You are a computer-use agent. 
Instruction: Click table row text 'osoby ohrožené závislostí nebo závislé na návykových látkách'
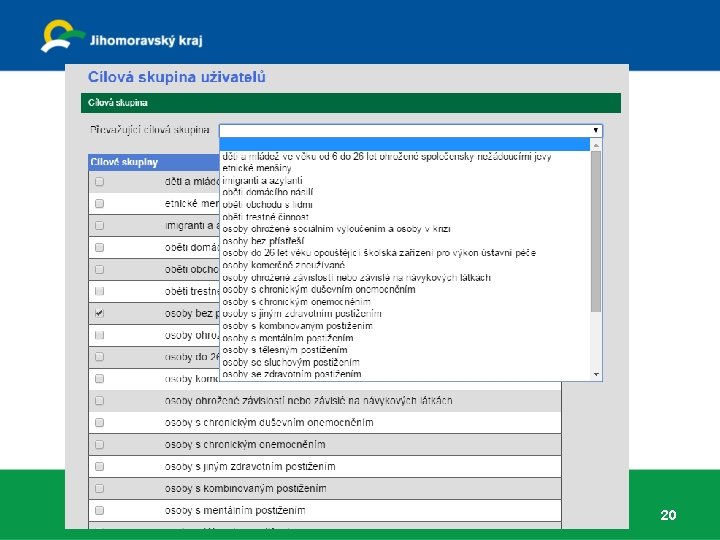click(309, 401)
